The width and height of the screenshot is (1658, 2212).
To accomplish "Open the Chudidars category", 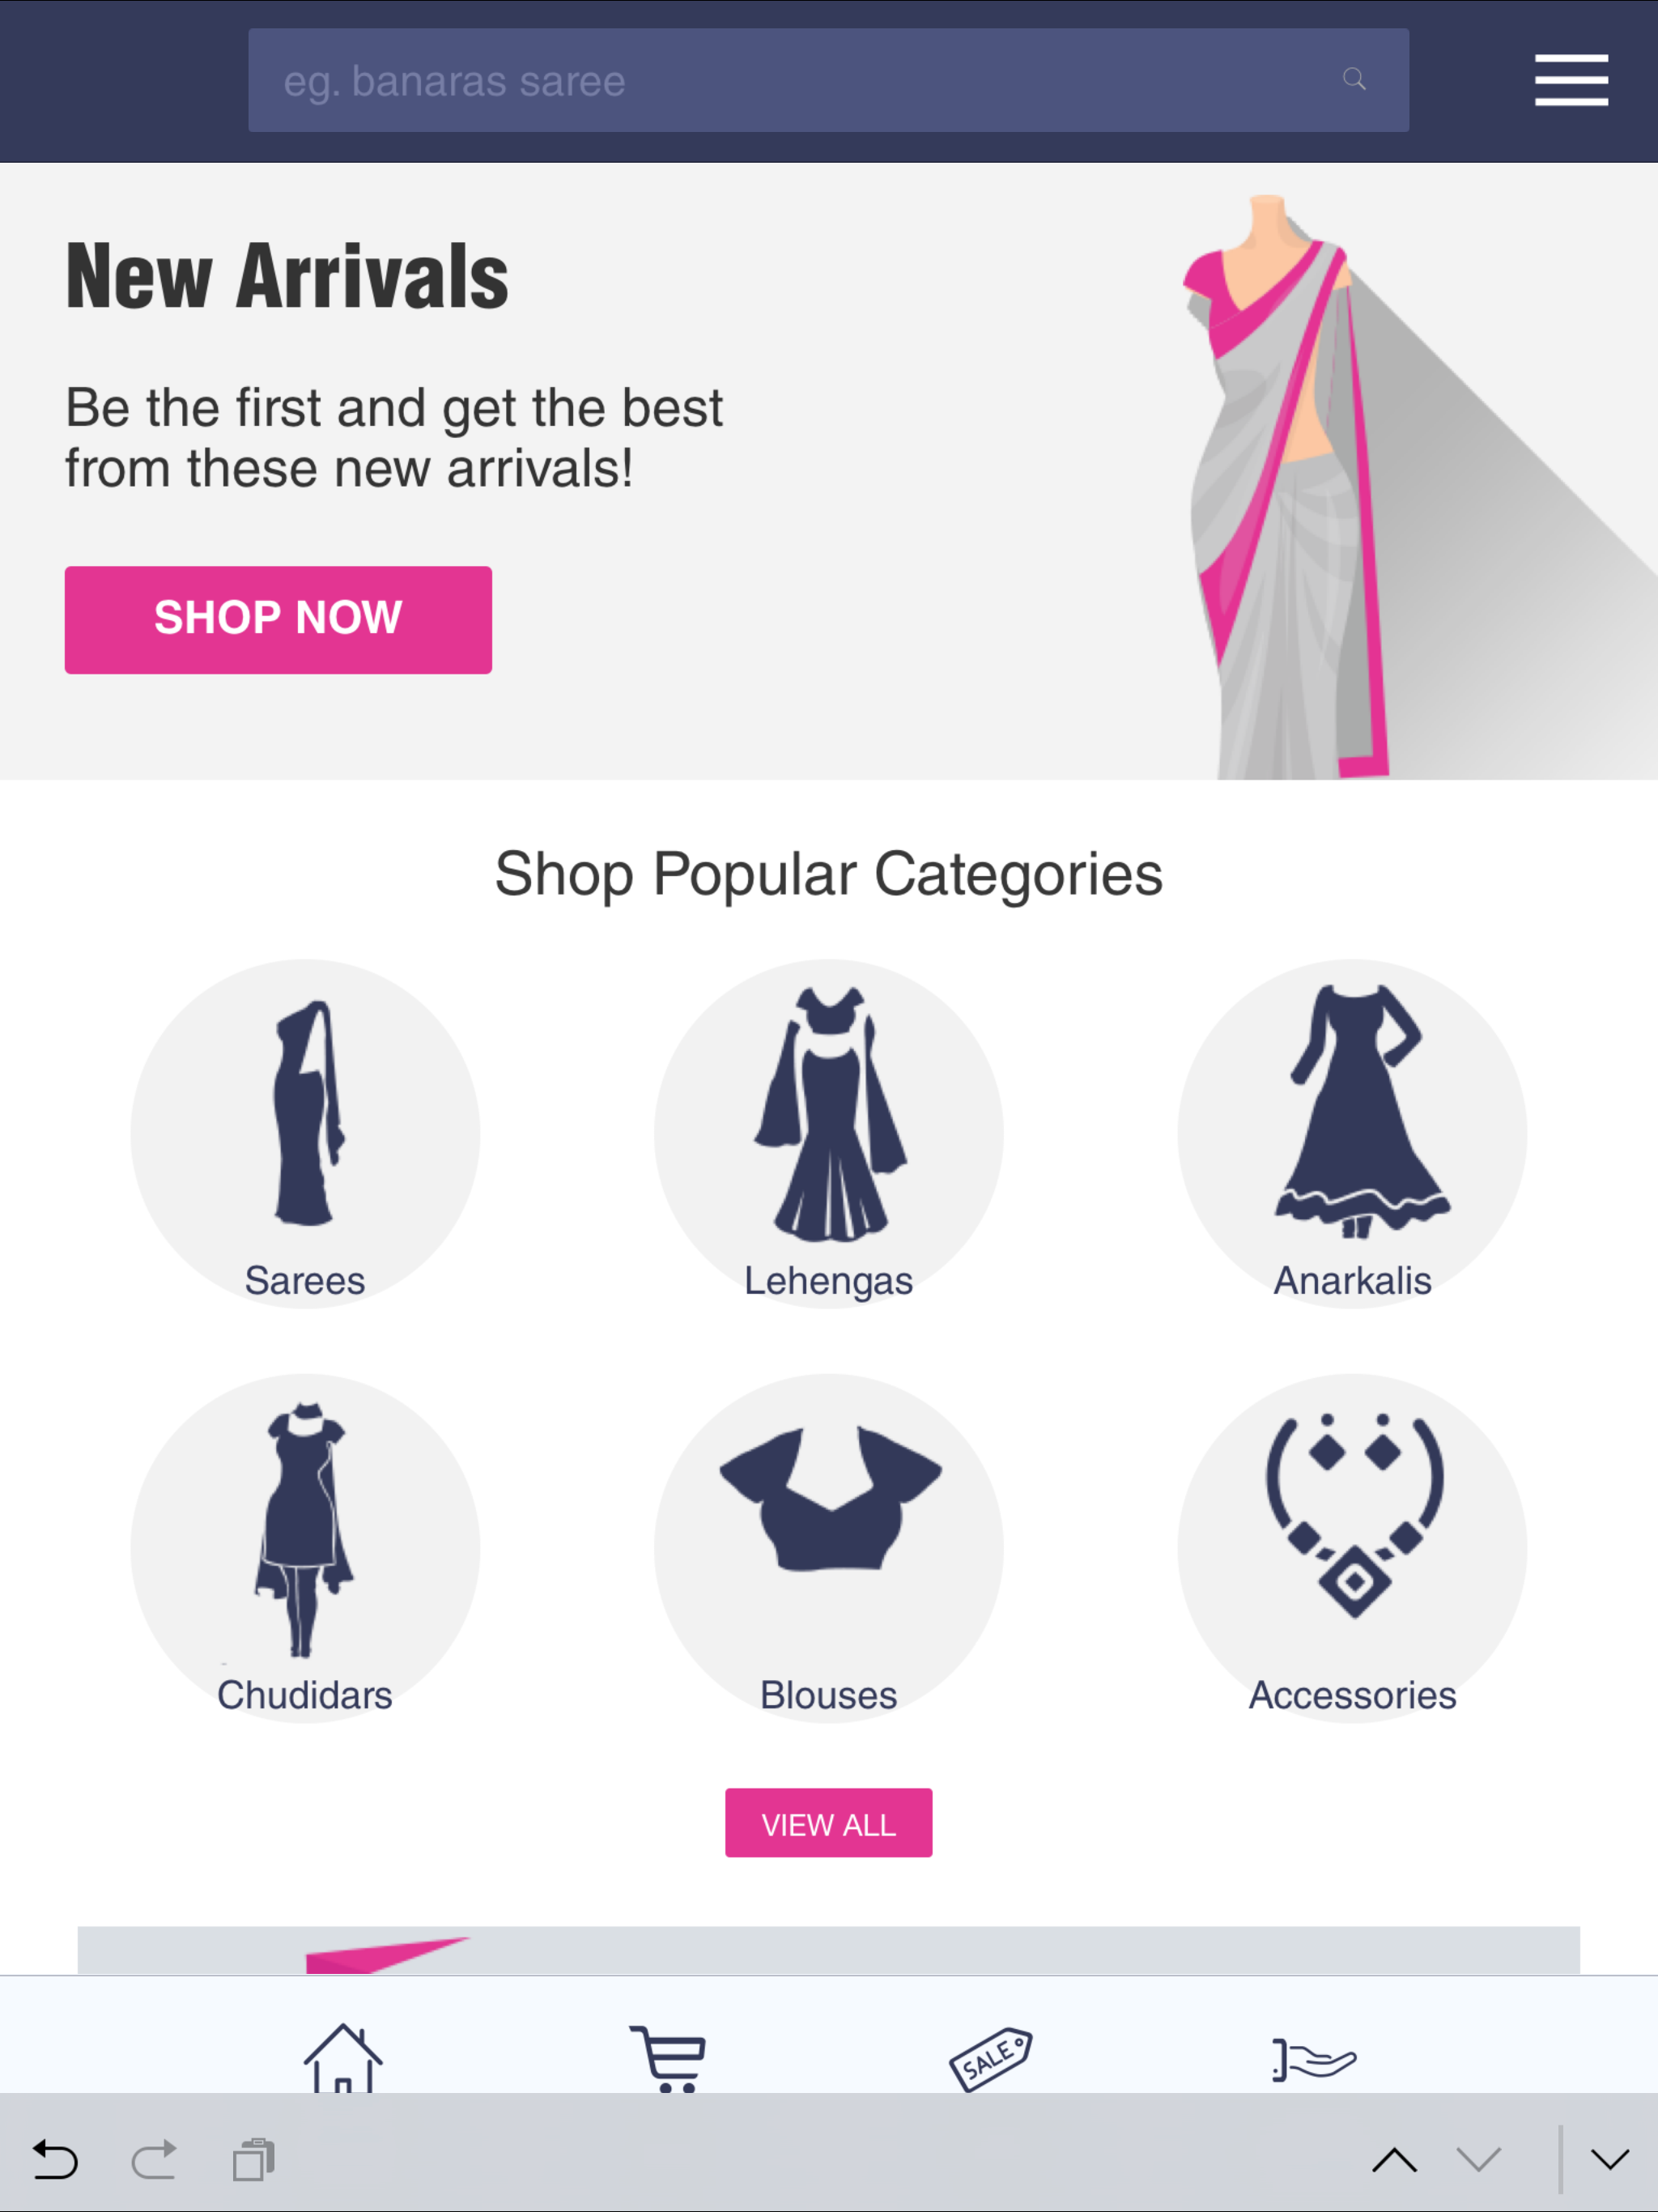I will 305,1548.
